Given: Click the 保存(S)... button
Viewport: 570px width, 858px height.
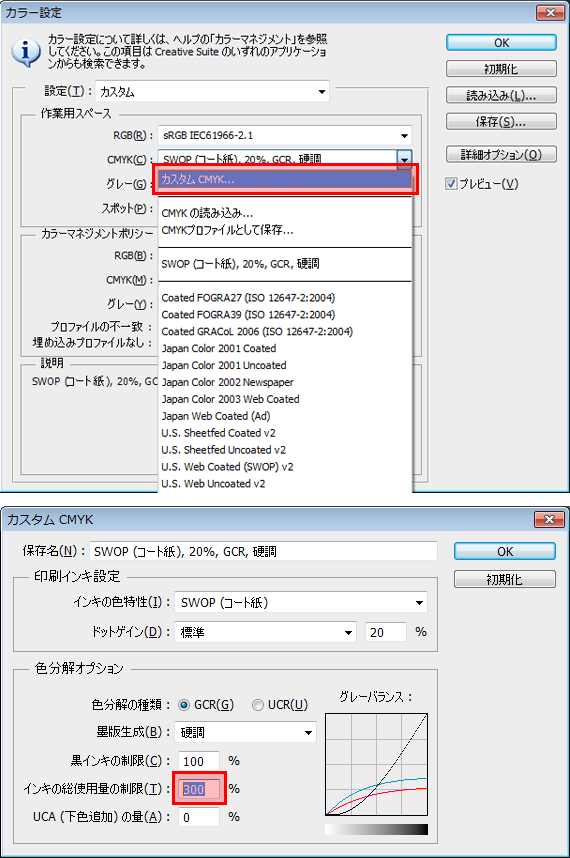Looking at the screenshot, I should point(502,121).
